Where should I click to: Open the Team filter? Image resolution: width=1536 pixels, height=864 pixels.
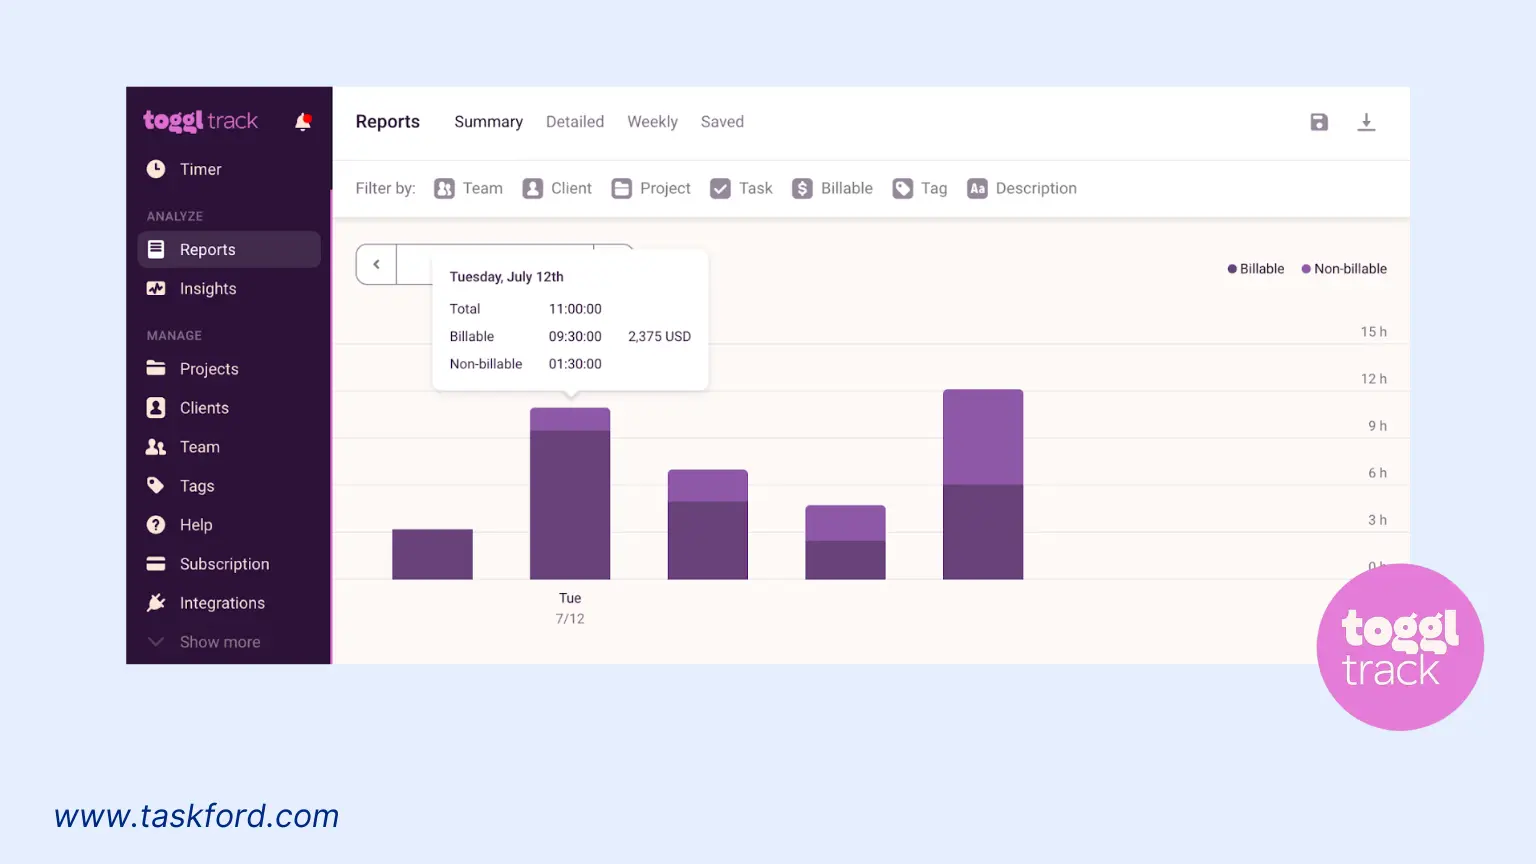click(x=468, y=188)
